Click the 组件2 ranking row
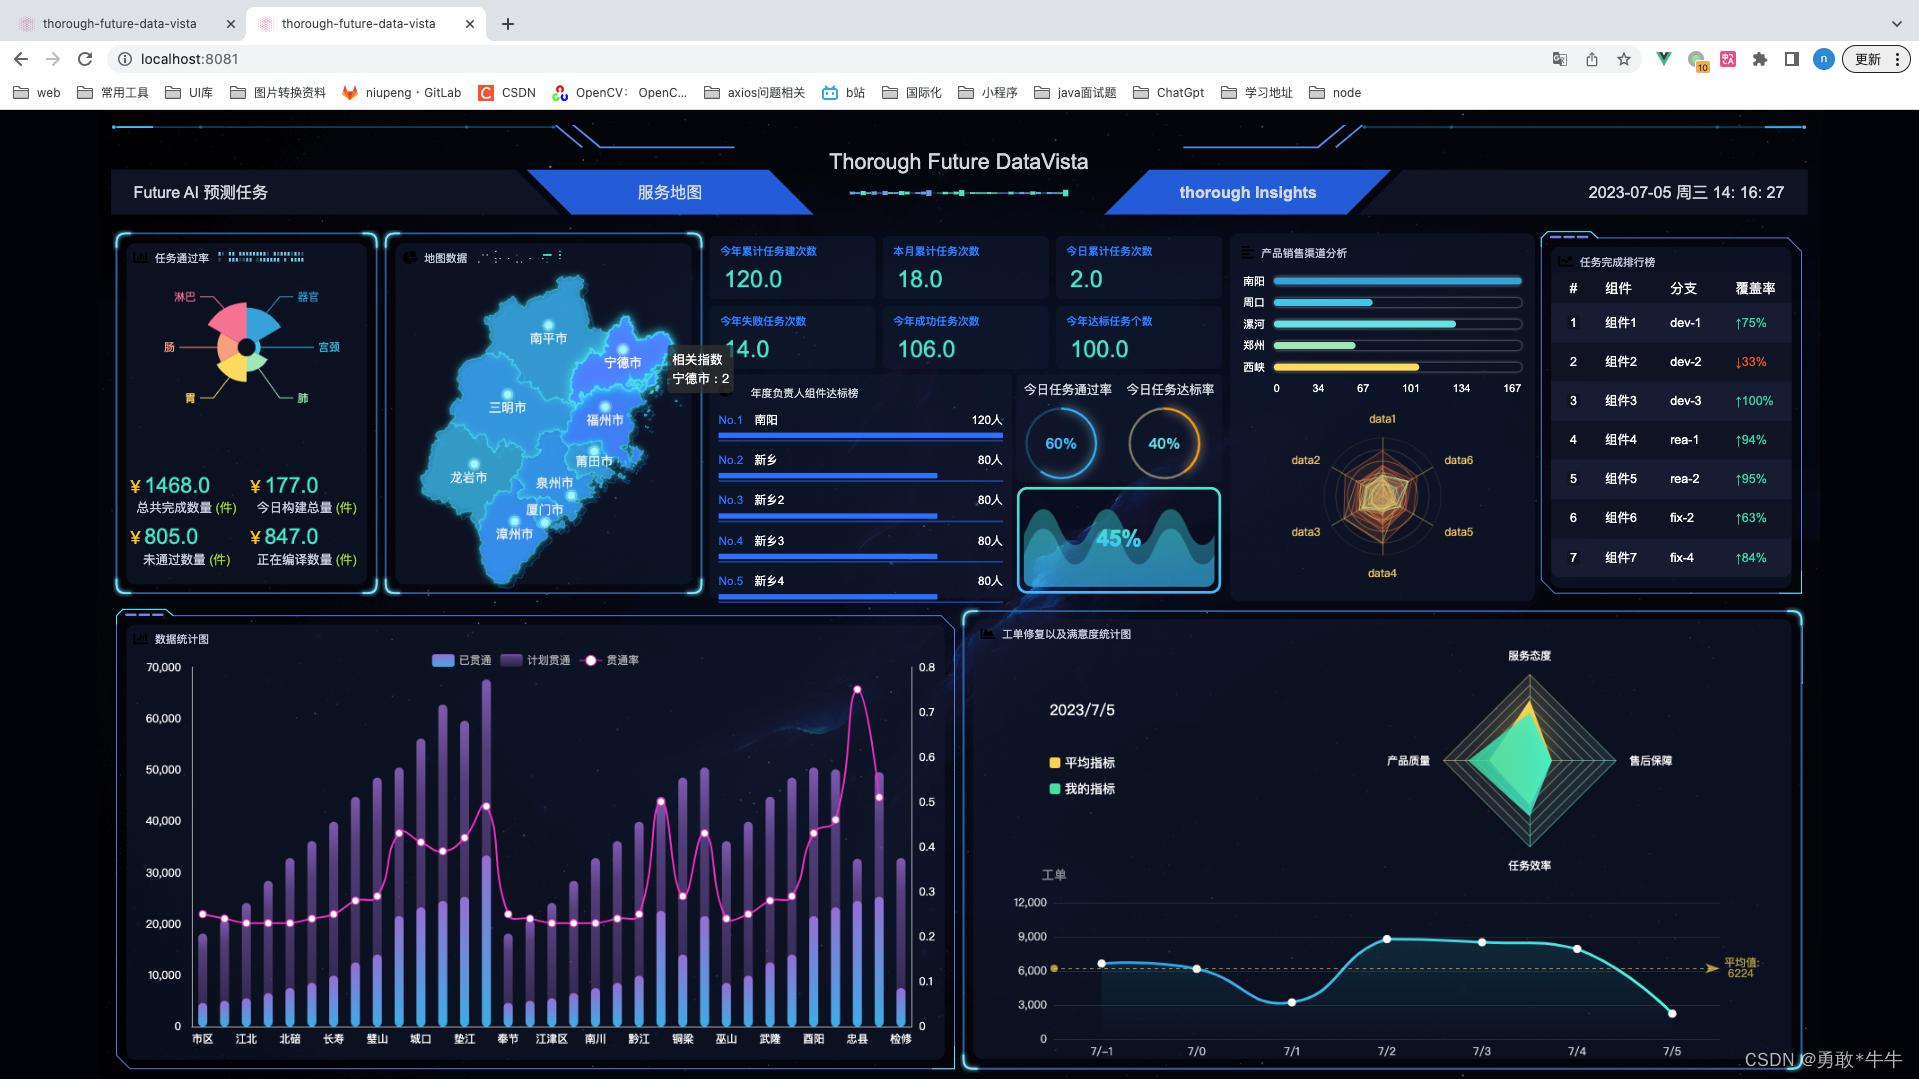 pos(1671,362)
